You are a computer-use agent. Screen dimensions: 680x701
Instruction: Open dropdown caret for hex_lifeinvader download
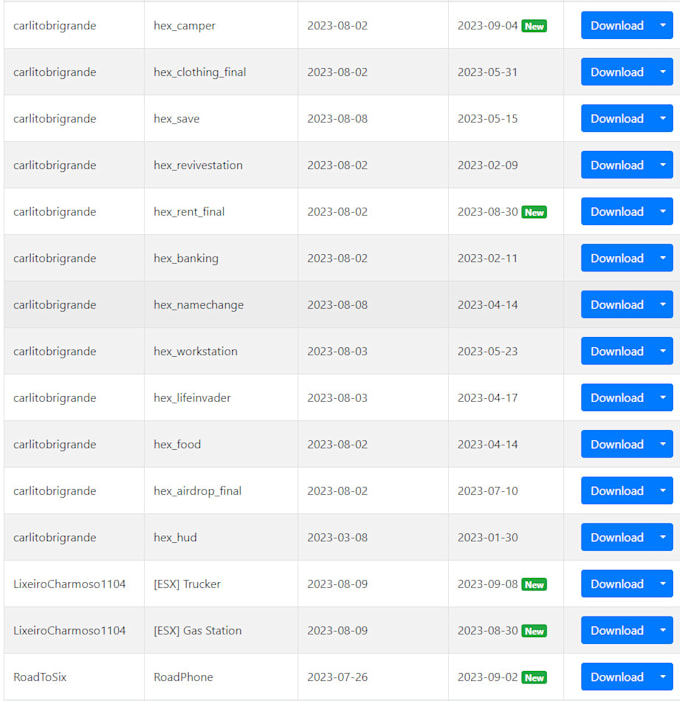(663, 397)
